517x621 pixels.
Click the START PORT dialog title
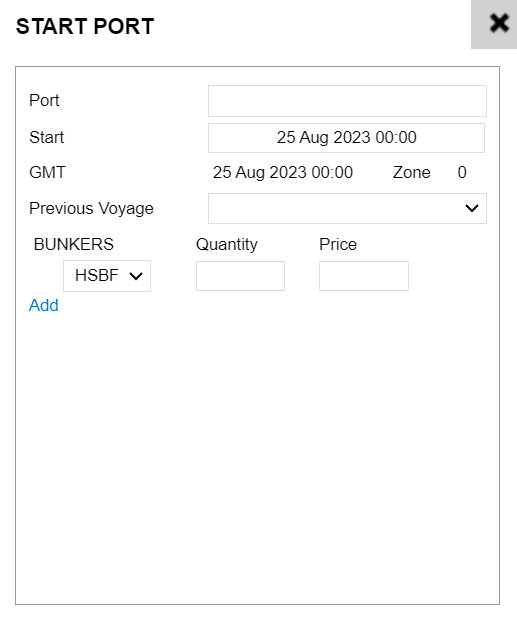tap(85, 27)
